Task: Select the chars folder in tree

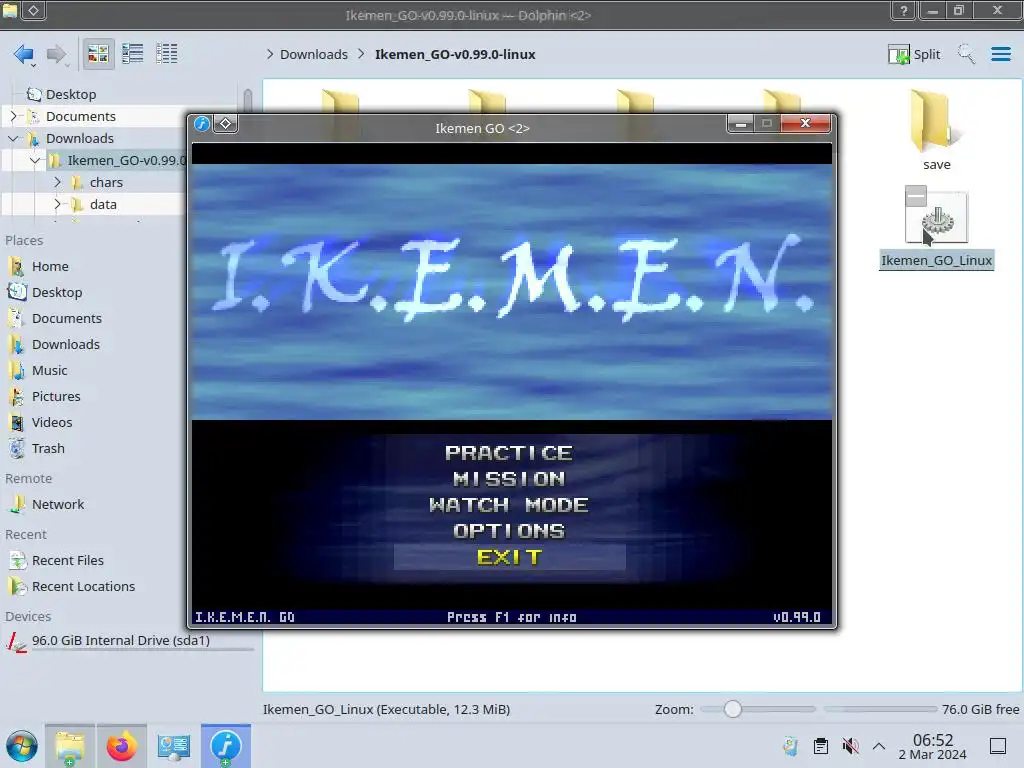Action: 106,182
